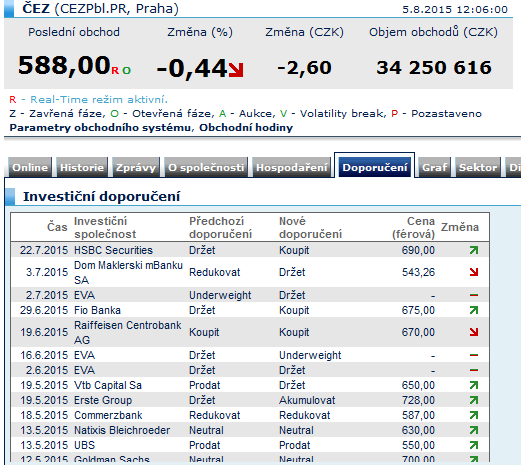
Task: Select the Commerzbank company name
Action: [108, 415]
